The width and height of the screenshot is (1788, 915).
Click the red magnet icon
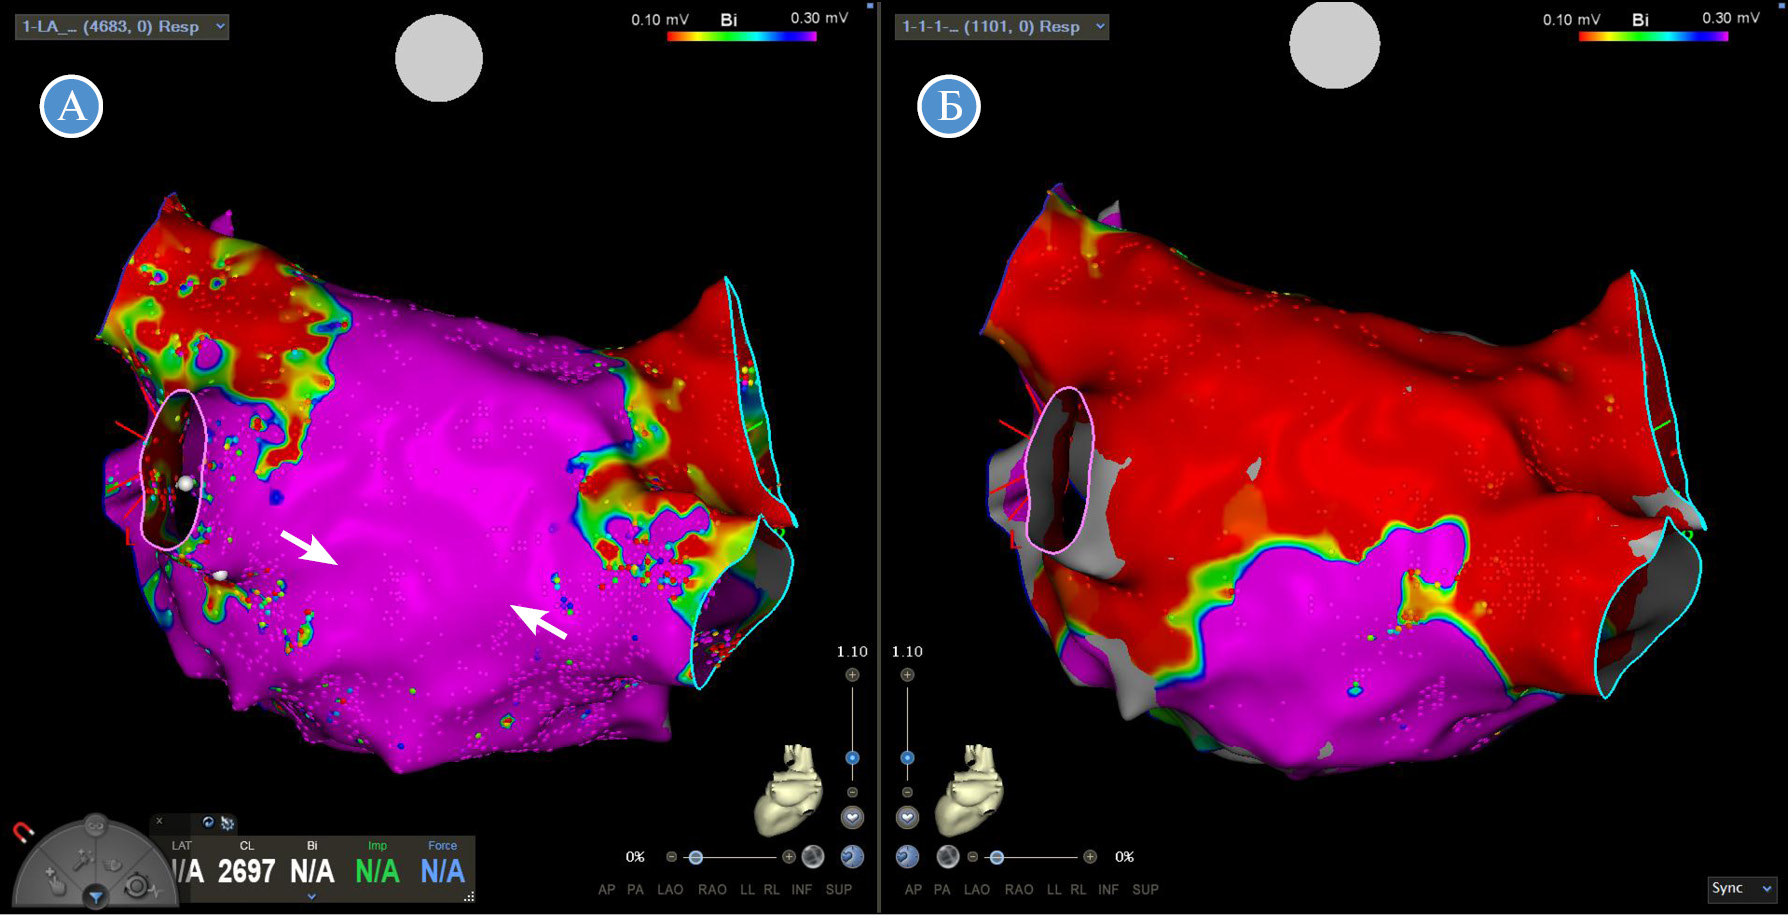22,832
